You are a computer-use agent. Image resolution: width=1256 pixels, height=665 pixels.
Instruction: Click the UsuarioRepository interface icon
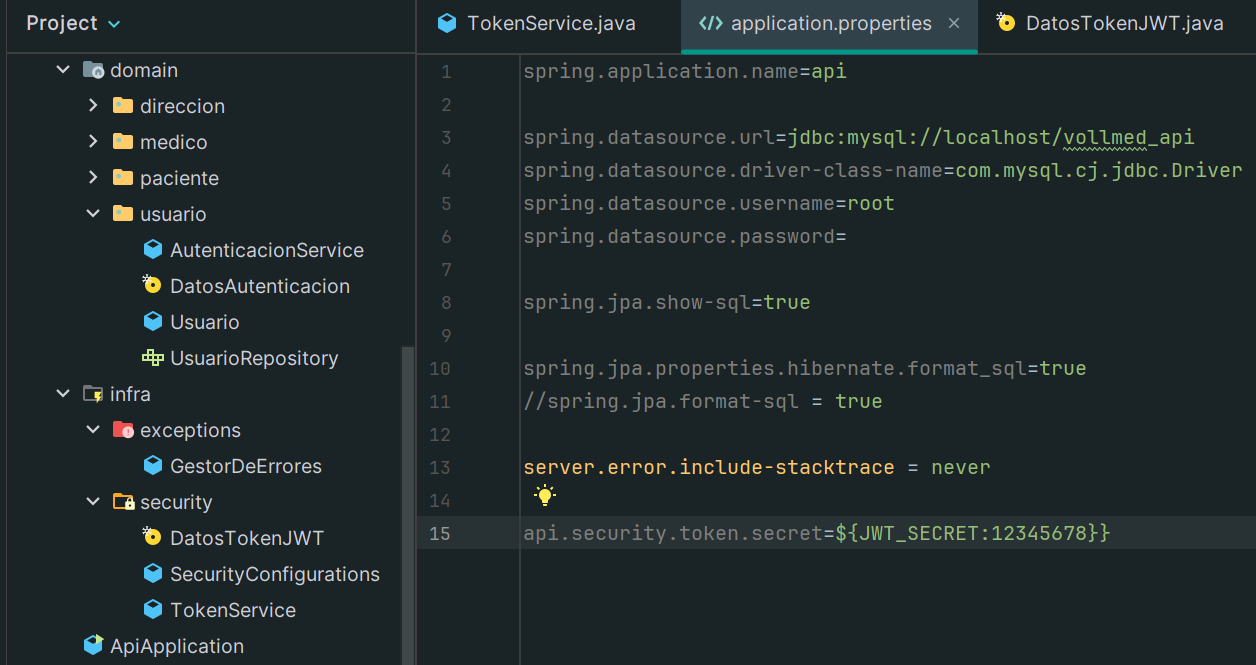pos(153,357)
